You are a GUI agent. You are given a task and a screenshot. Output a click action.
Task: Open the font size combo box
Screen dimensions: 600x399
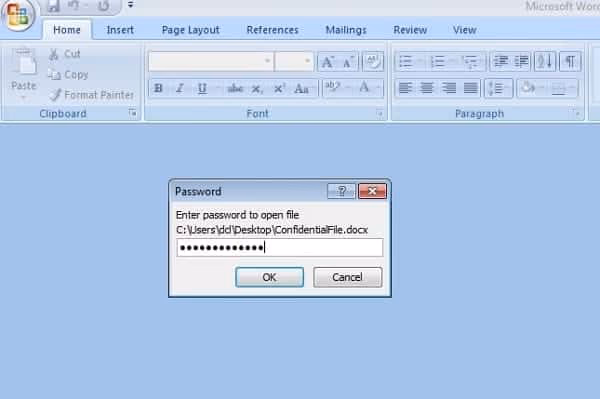point(294,61)
